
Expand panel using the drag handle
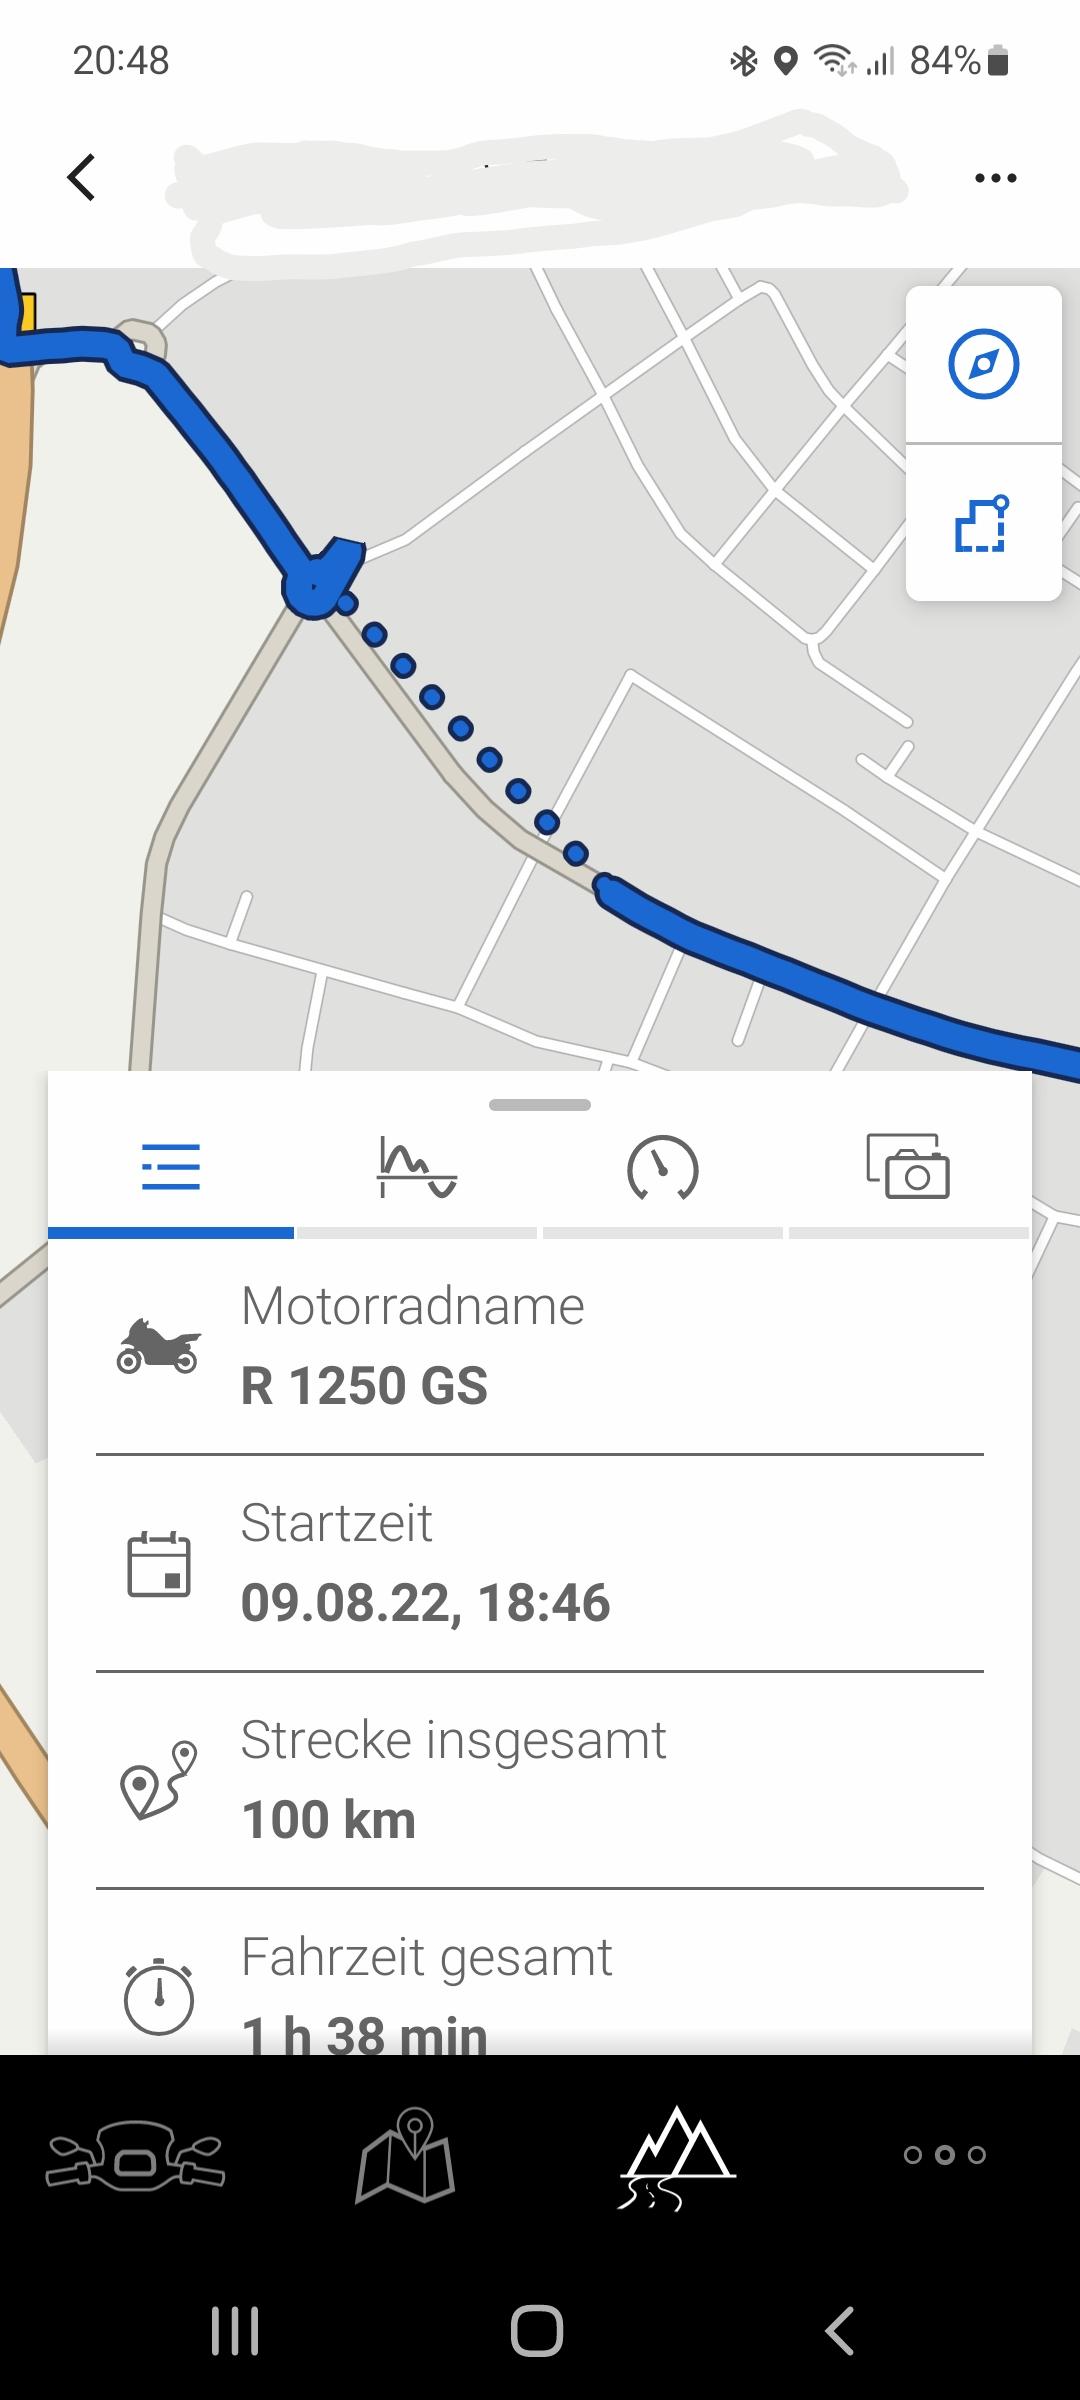[x=540, y=1105]
